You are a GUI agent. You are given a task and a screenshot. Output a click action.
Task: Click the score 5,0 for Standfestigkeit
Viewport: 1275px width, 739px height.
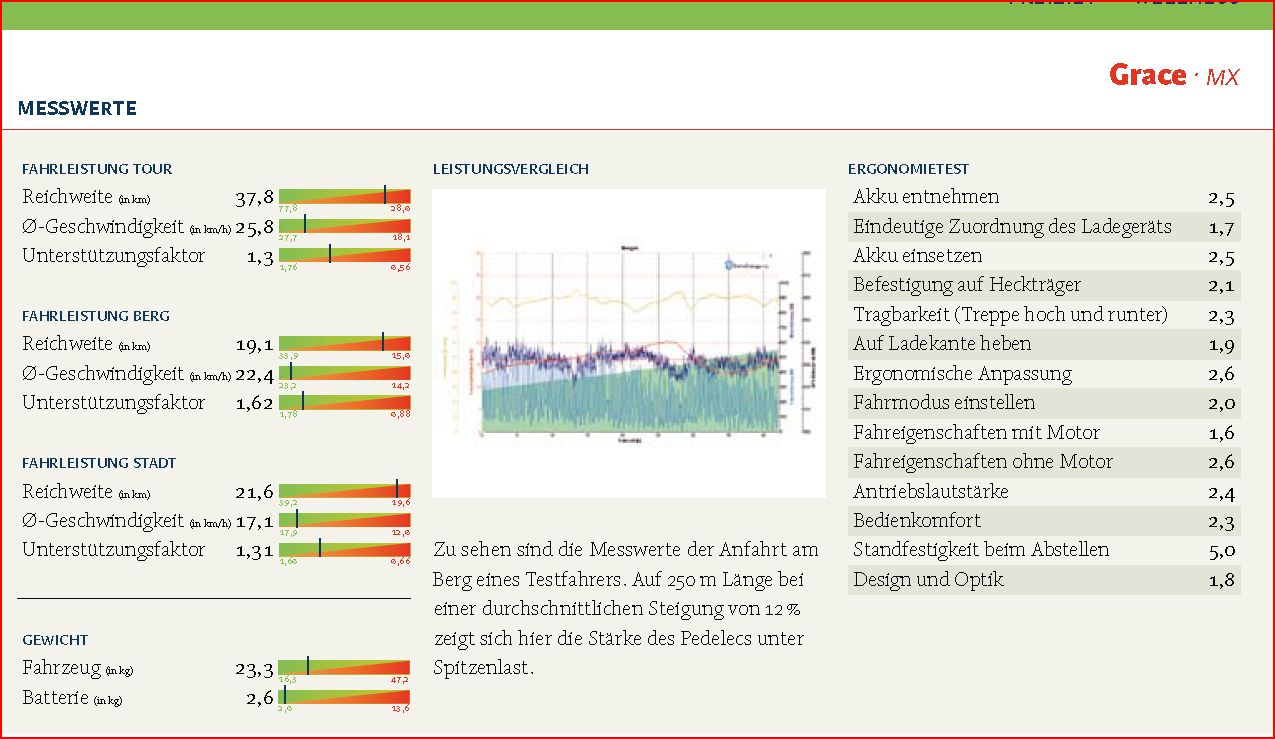1221,551
